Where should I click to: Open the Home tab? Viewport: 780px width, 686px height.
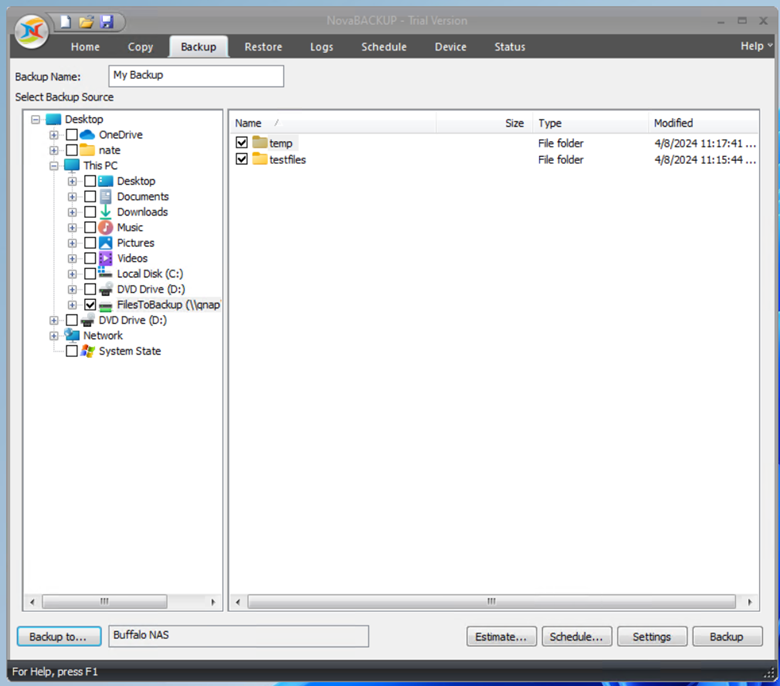point(85,47)
